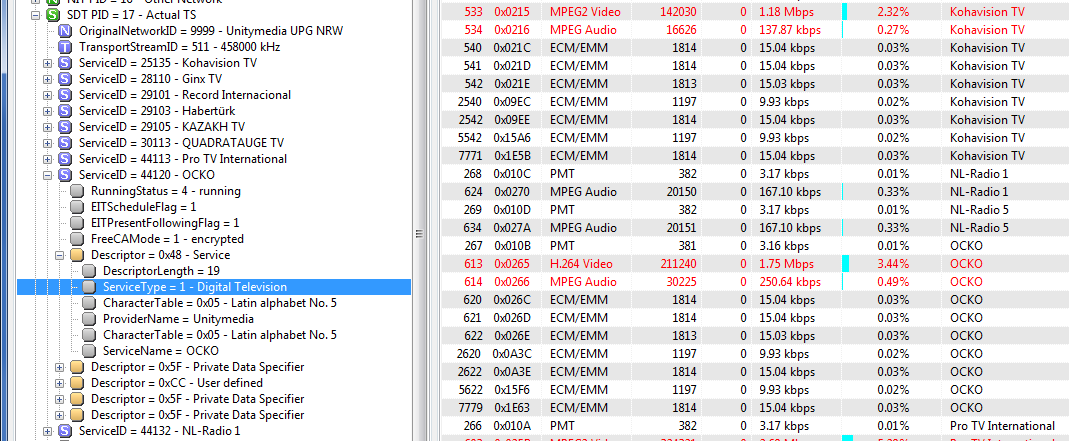
Task: Select the ProviderName Unitymedia entry
Action: pyautogui.click(x=160, y=319)
